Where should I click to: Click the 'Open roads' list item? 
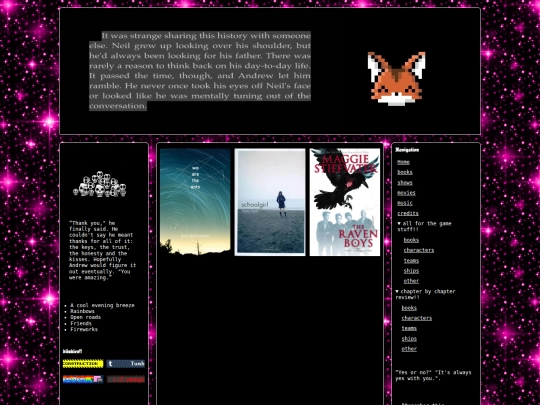pos(85,317)
